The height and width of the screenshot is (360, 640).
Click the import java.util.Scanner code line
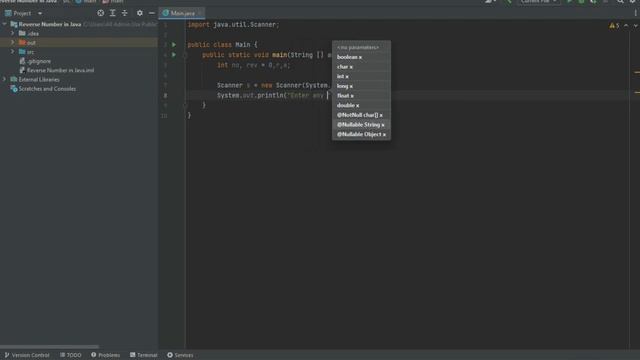click(x=233, y=24)
